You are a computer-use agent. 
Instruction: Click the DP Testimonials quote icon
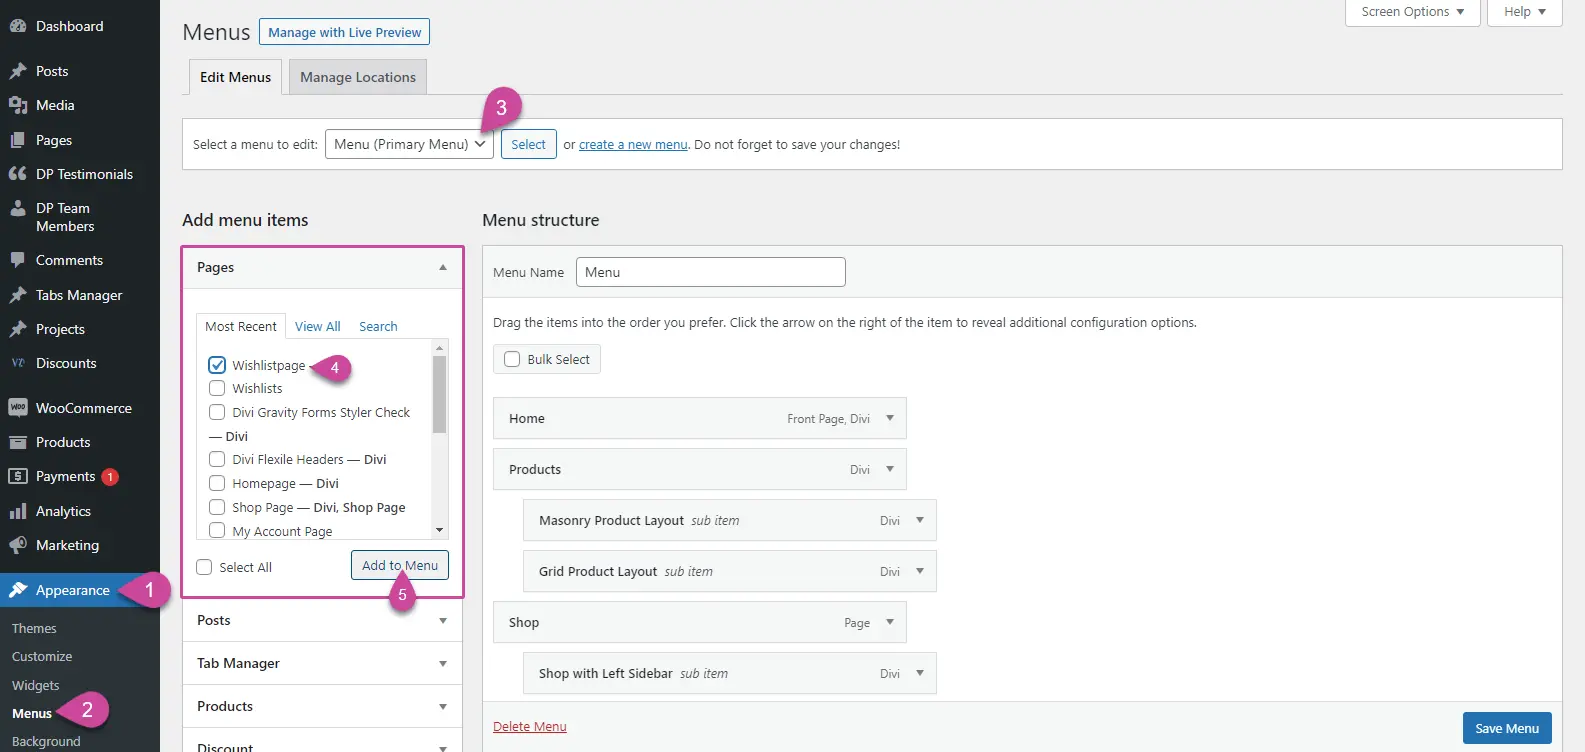click(18, 174)
